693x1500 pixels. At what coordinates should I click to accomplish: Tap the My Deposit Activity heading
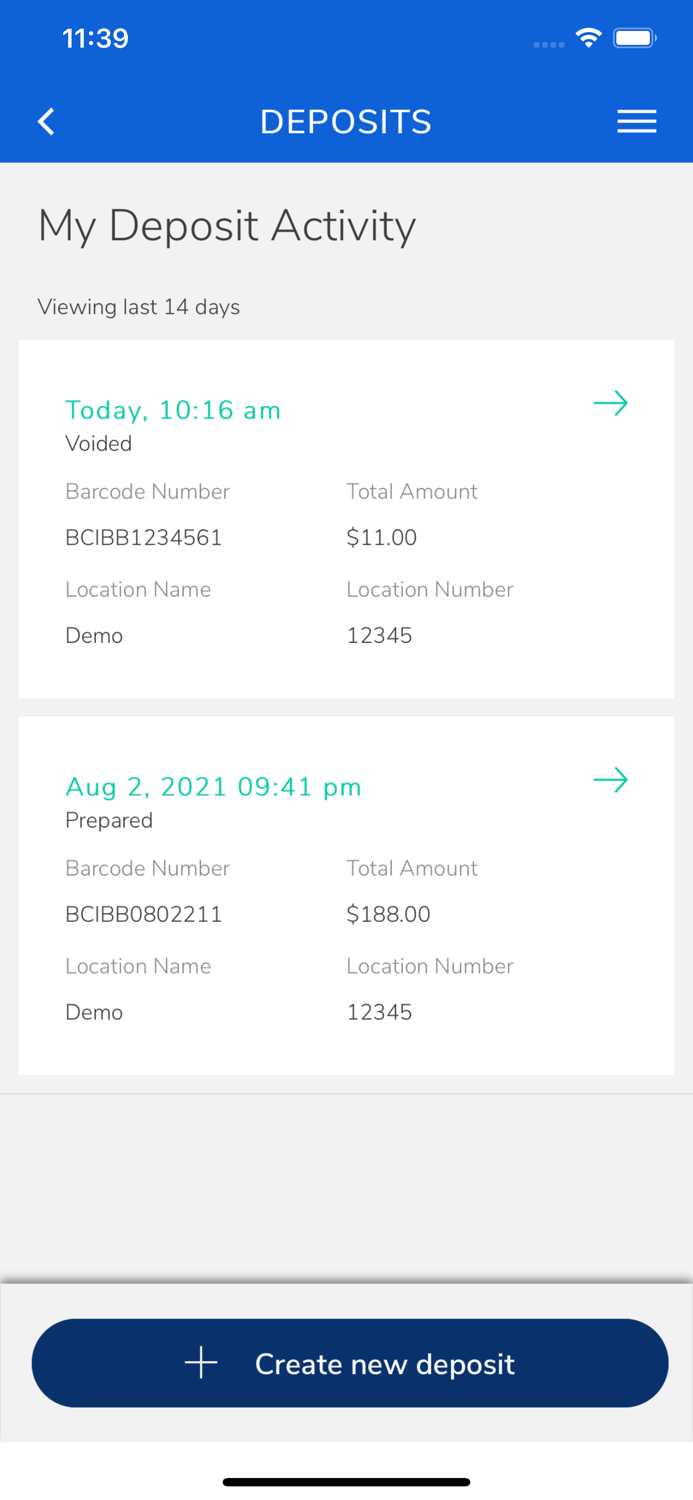click(x=227, y=226)
